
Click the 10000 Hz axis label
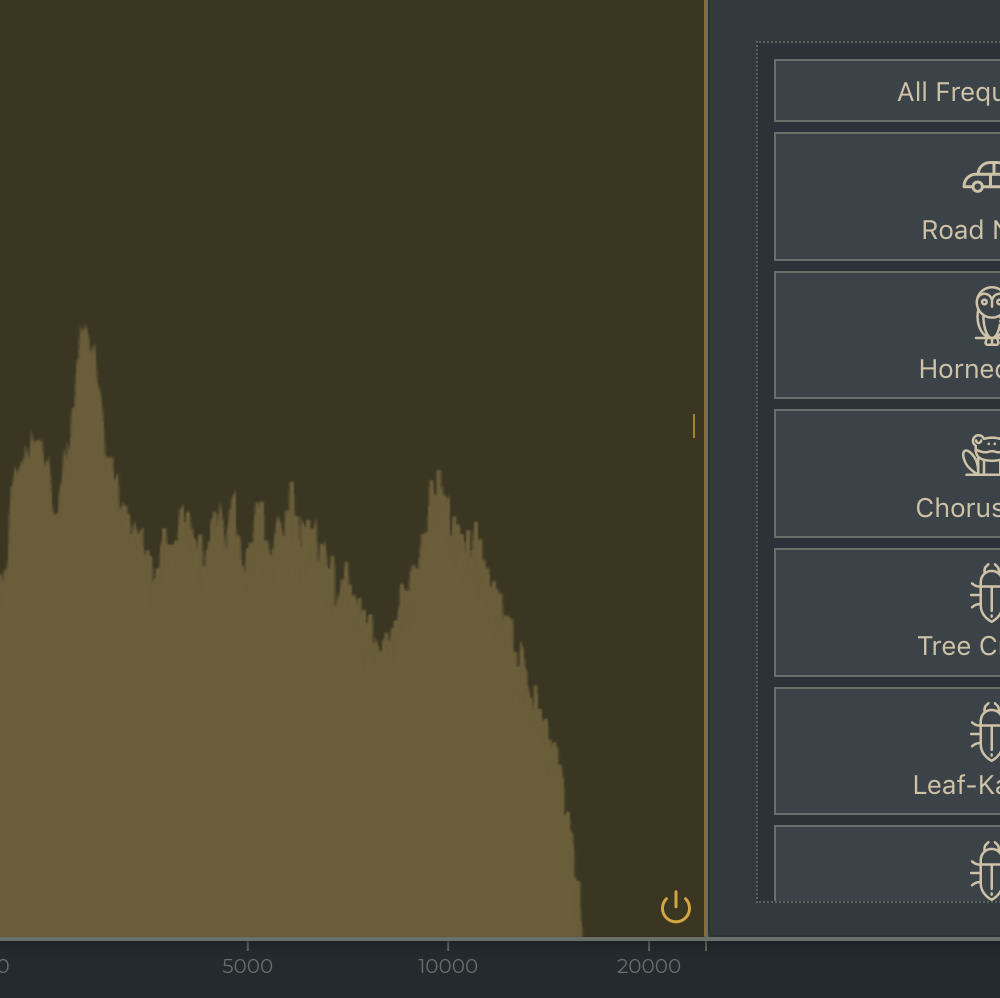448,966
